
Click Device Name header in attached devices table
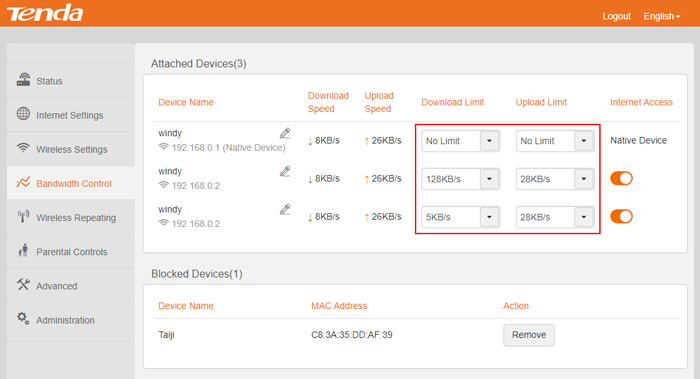tap(186, 102)
